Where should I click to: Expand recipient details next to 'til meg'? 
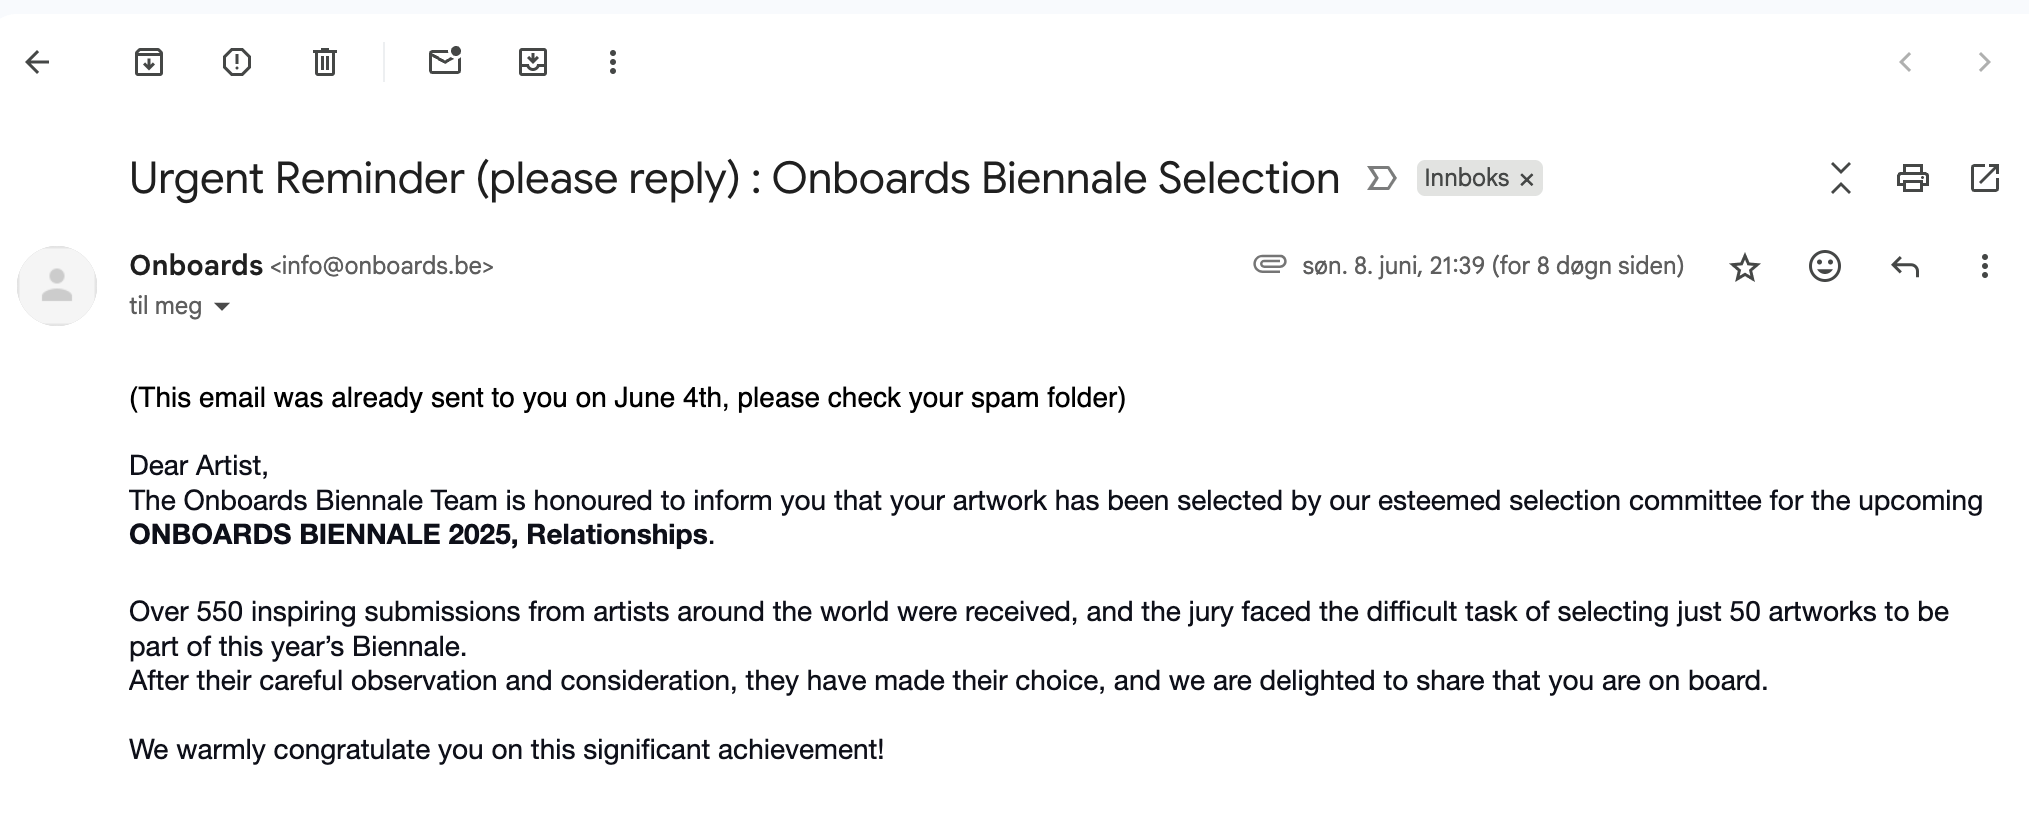223,307
